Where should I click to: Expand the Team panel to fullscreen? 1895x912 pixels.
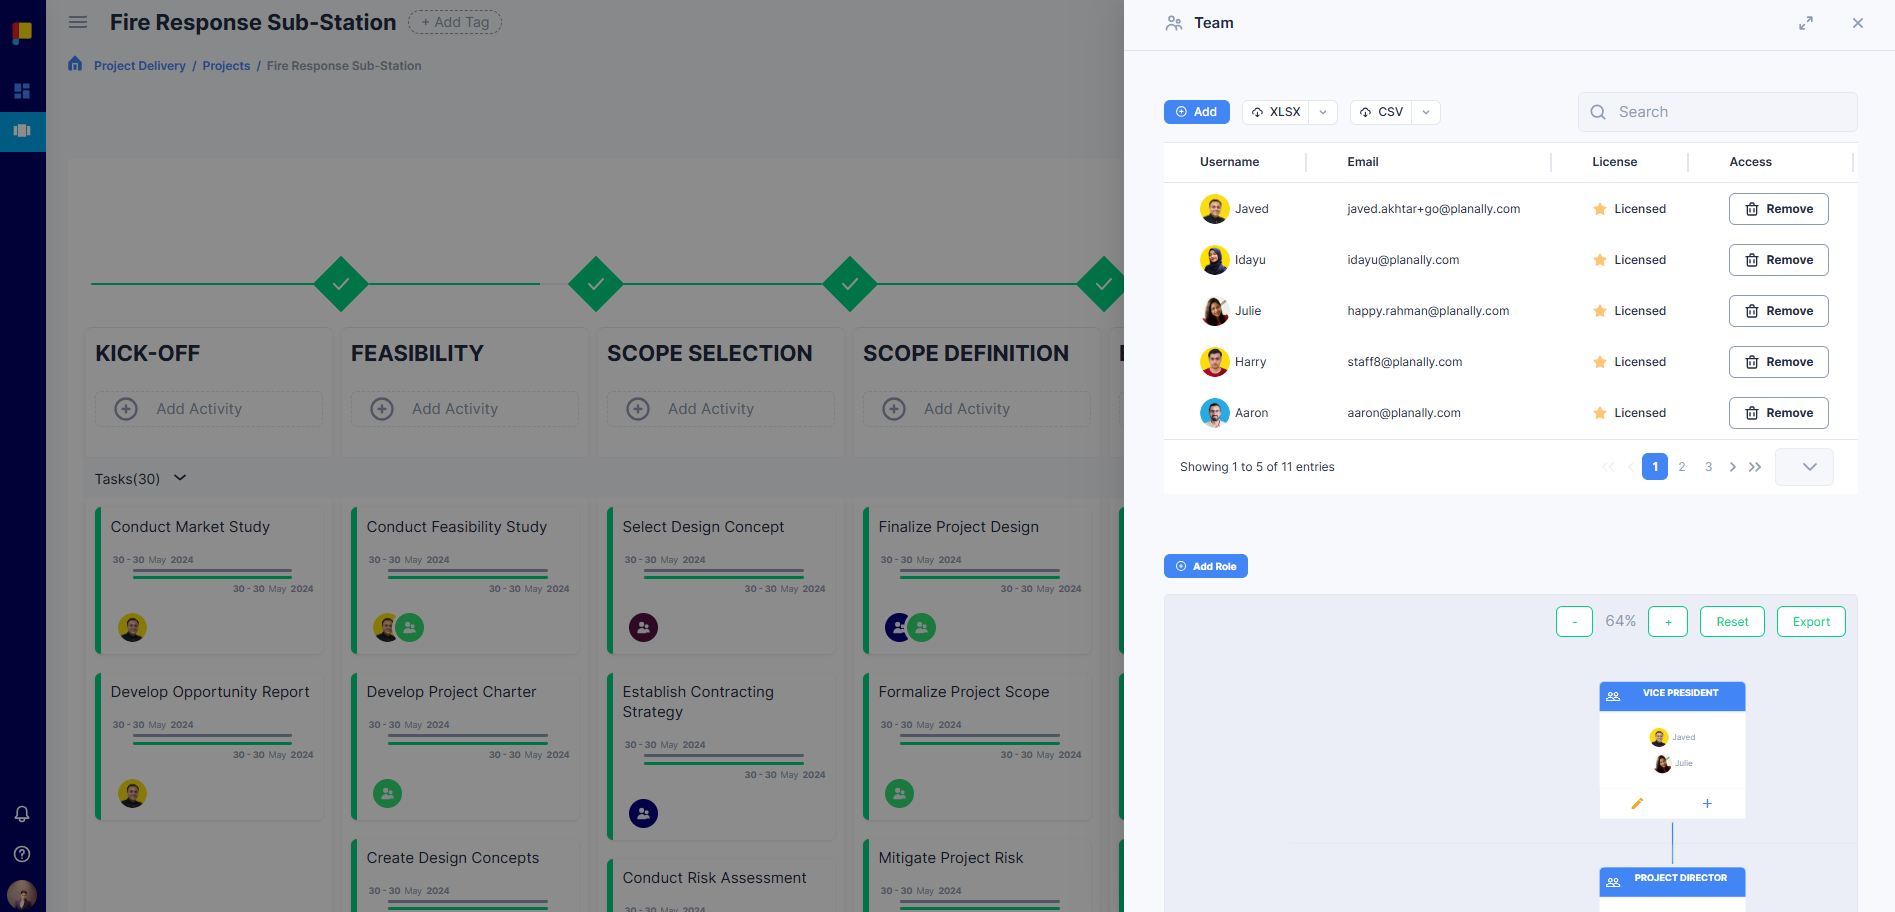1806,22
